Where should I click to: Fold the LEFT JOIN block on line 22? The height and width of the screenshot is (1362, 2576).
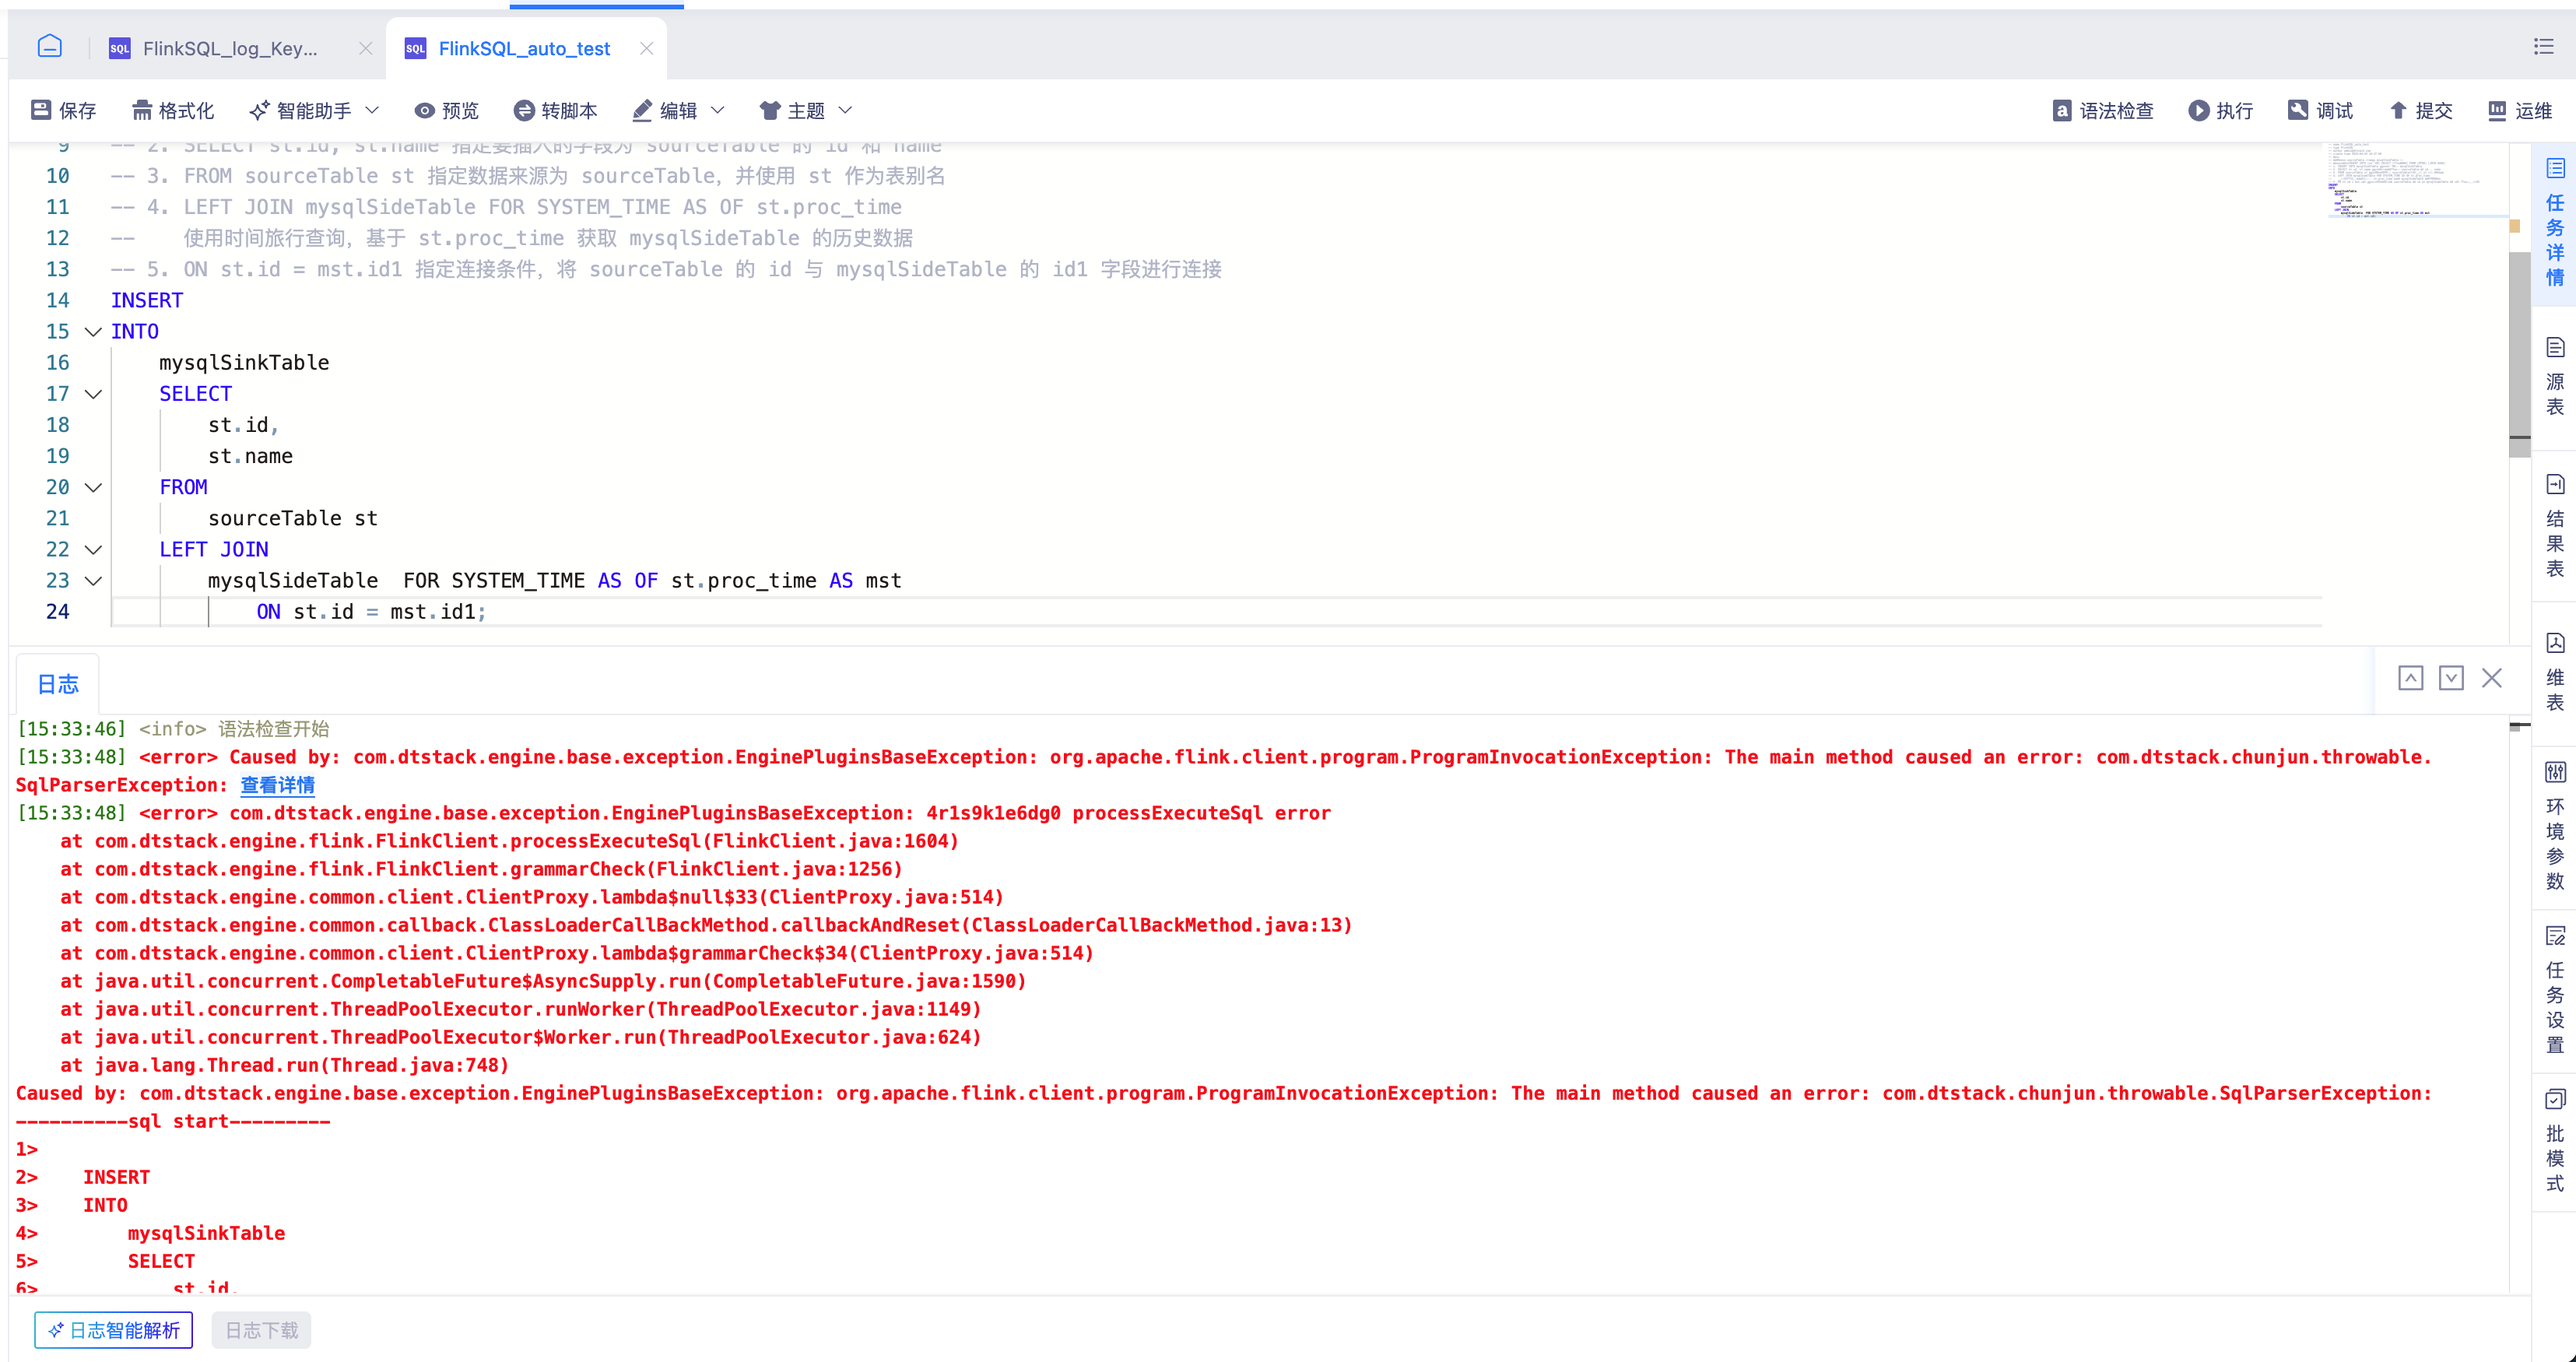tap(93, 549)
